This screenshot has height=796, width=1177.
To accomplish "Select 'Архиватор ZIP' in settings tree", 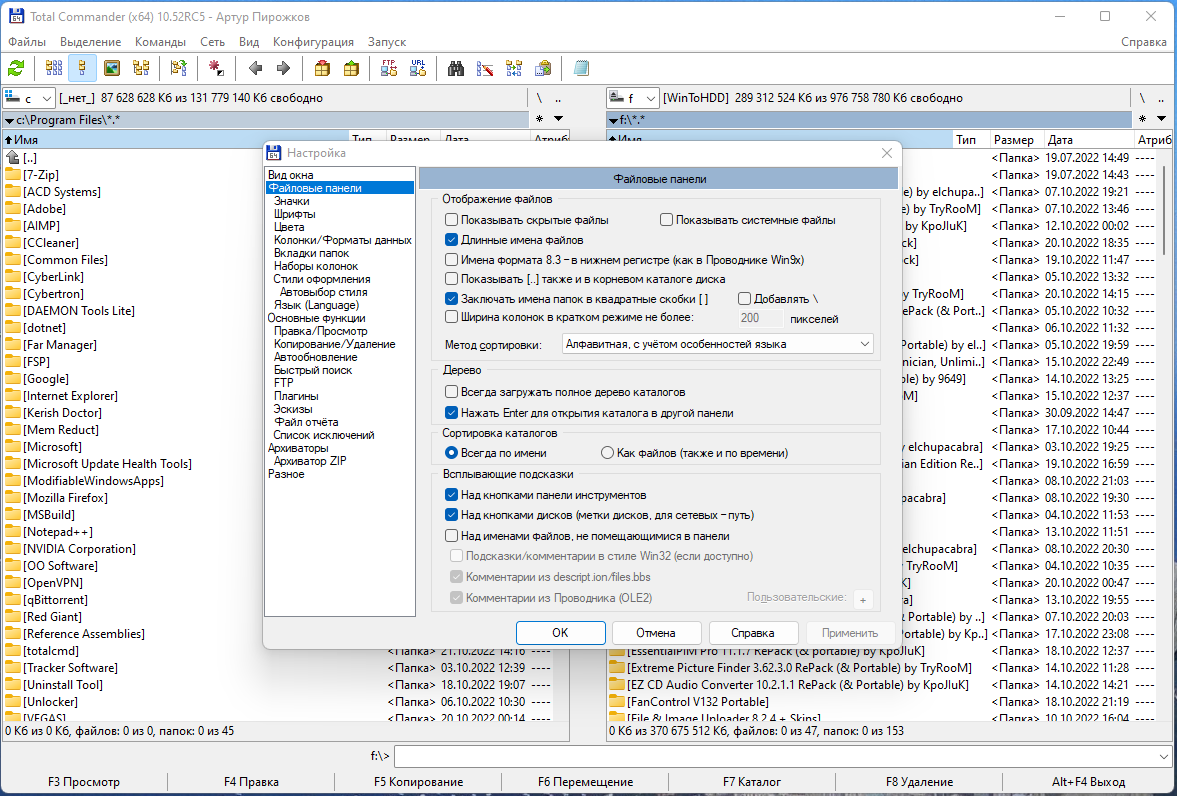I will coord(310,461).
